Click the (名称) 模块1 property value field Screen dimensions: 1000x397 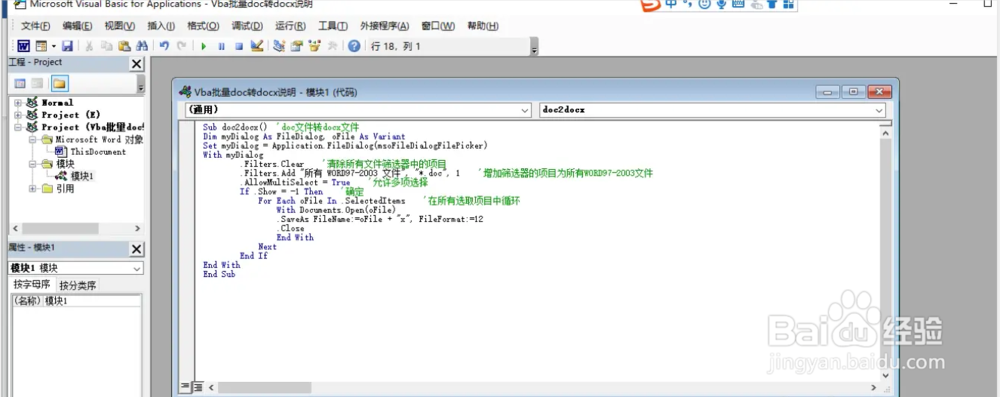pyautogui.click(x=92, y=301)
